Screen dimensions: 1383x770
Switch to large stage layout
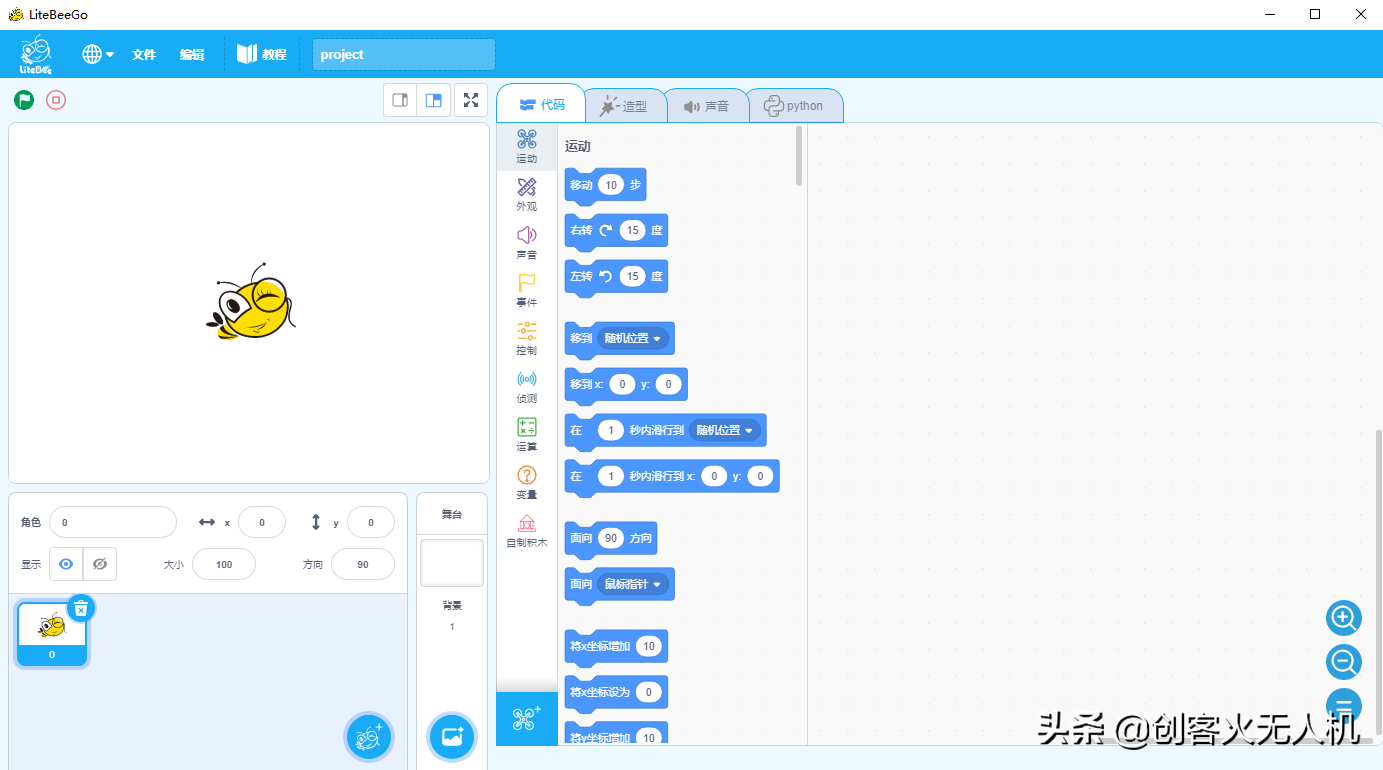click(x=434, y=100)
